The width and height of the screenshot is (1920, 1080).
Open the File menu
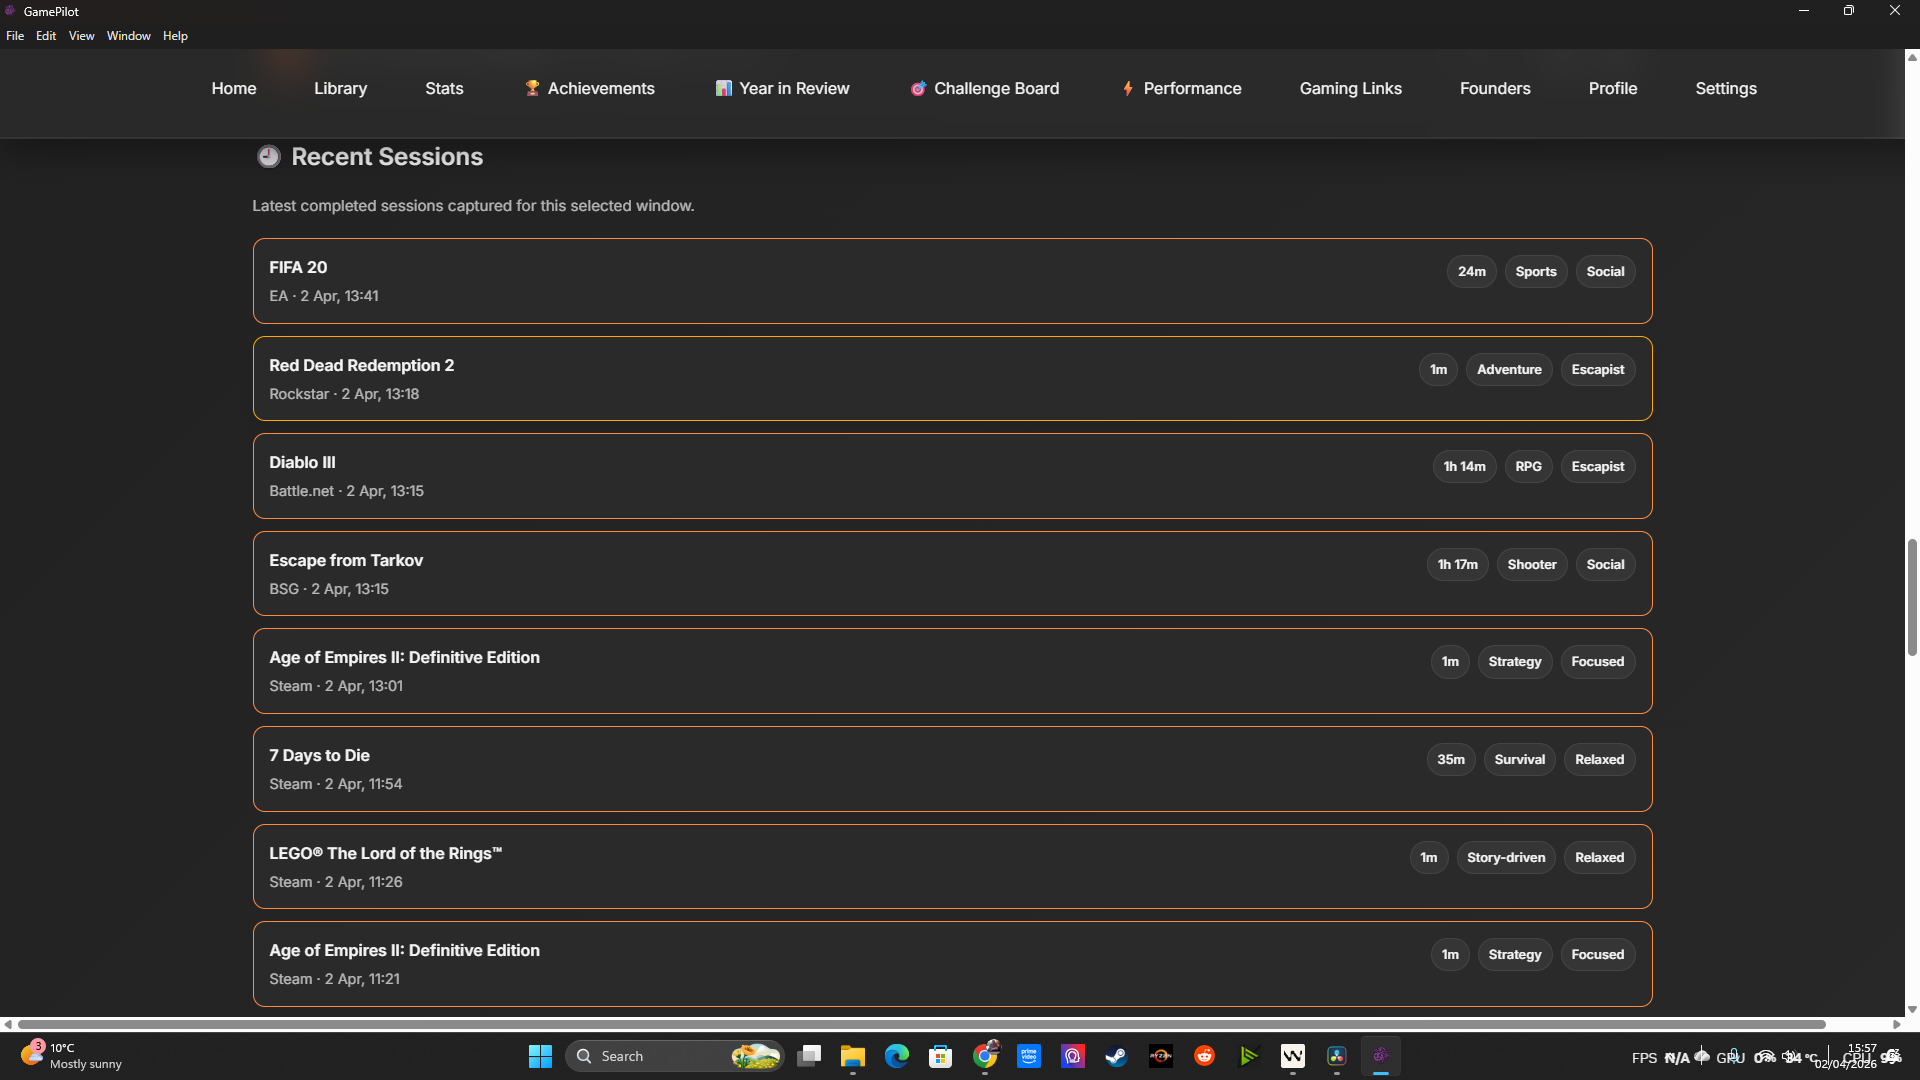pos(15,36)
